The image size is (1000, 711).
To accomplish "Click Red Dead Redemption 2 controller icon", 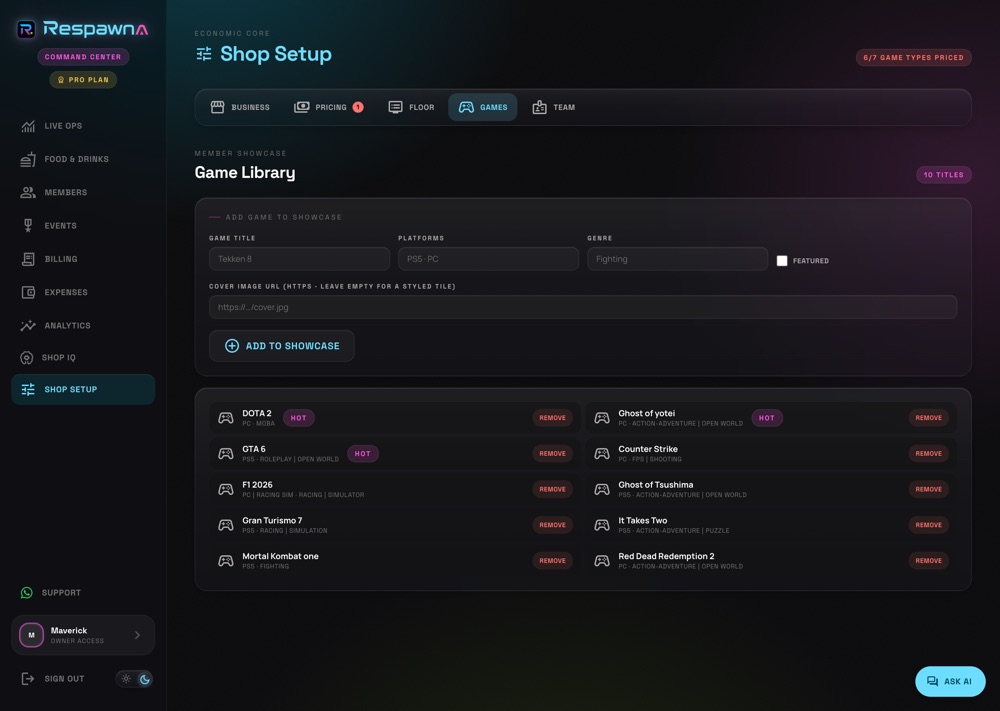I will pos(602,561).
